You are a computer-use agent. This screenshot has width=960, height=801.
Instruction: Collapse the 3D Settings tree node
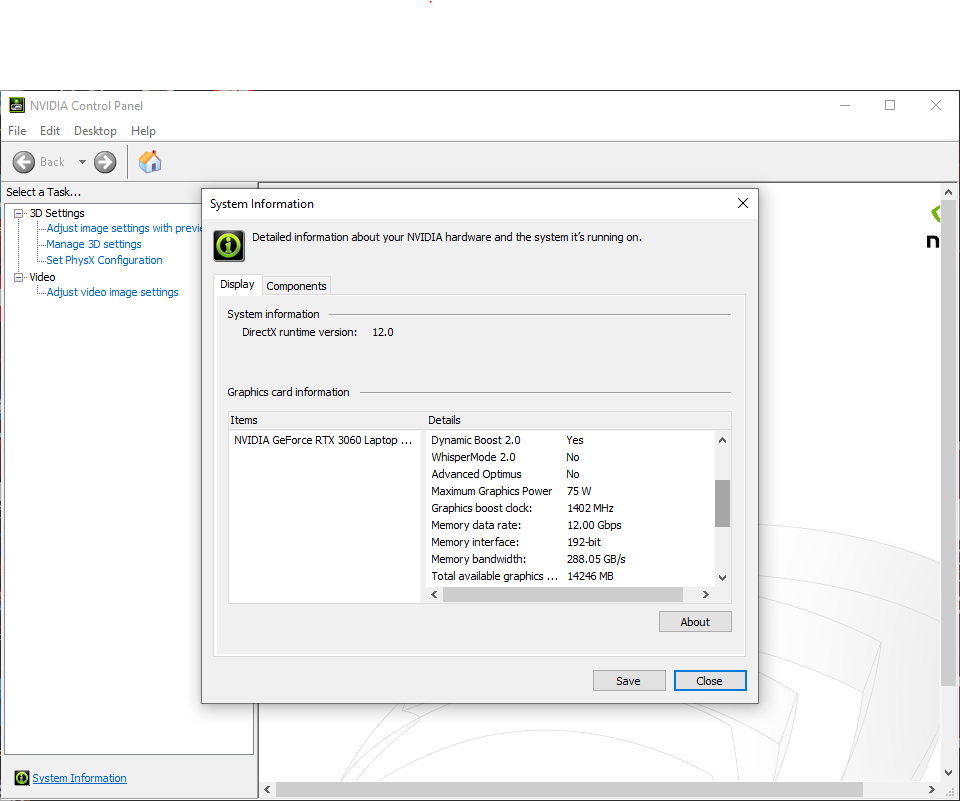19,213
